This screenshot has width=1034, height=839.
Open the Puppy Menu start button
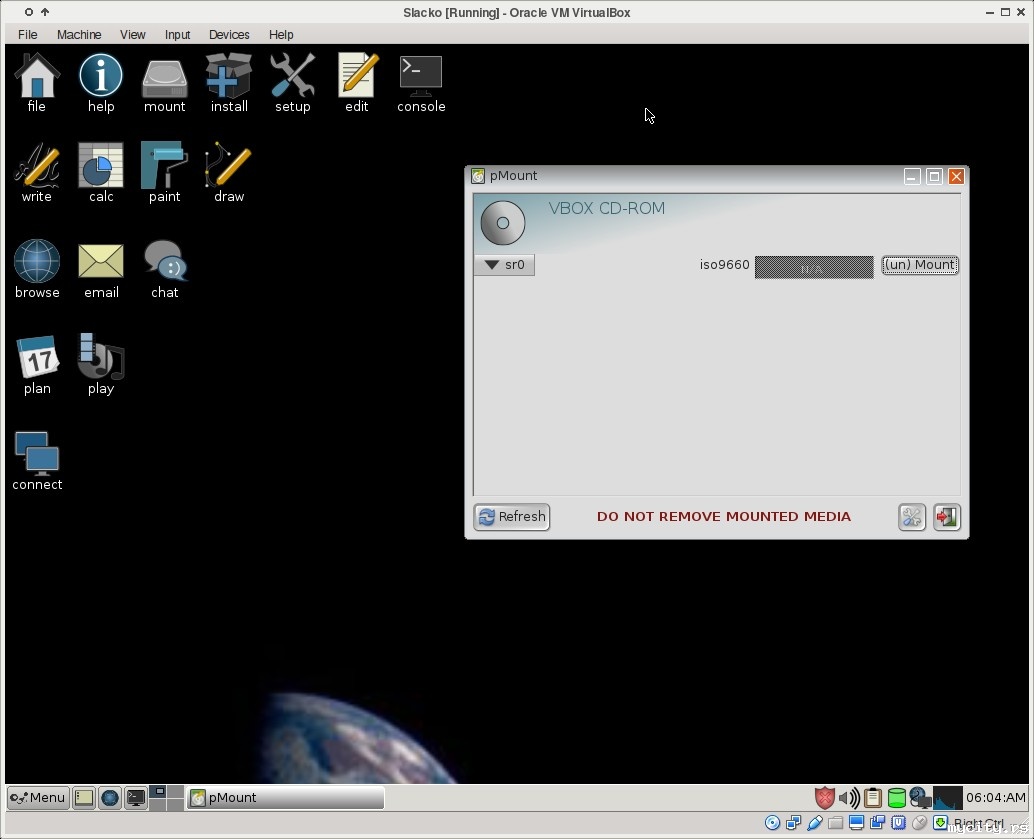38,797
